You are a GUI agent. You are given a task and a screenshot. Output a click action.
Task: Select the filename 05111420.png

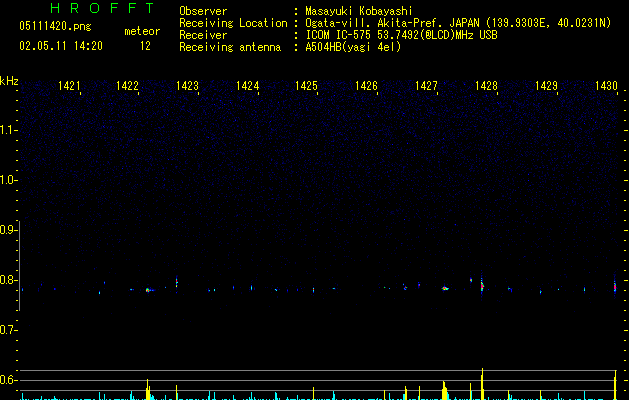pos(55,26)
